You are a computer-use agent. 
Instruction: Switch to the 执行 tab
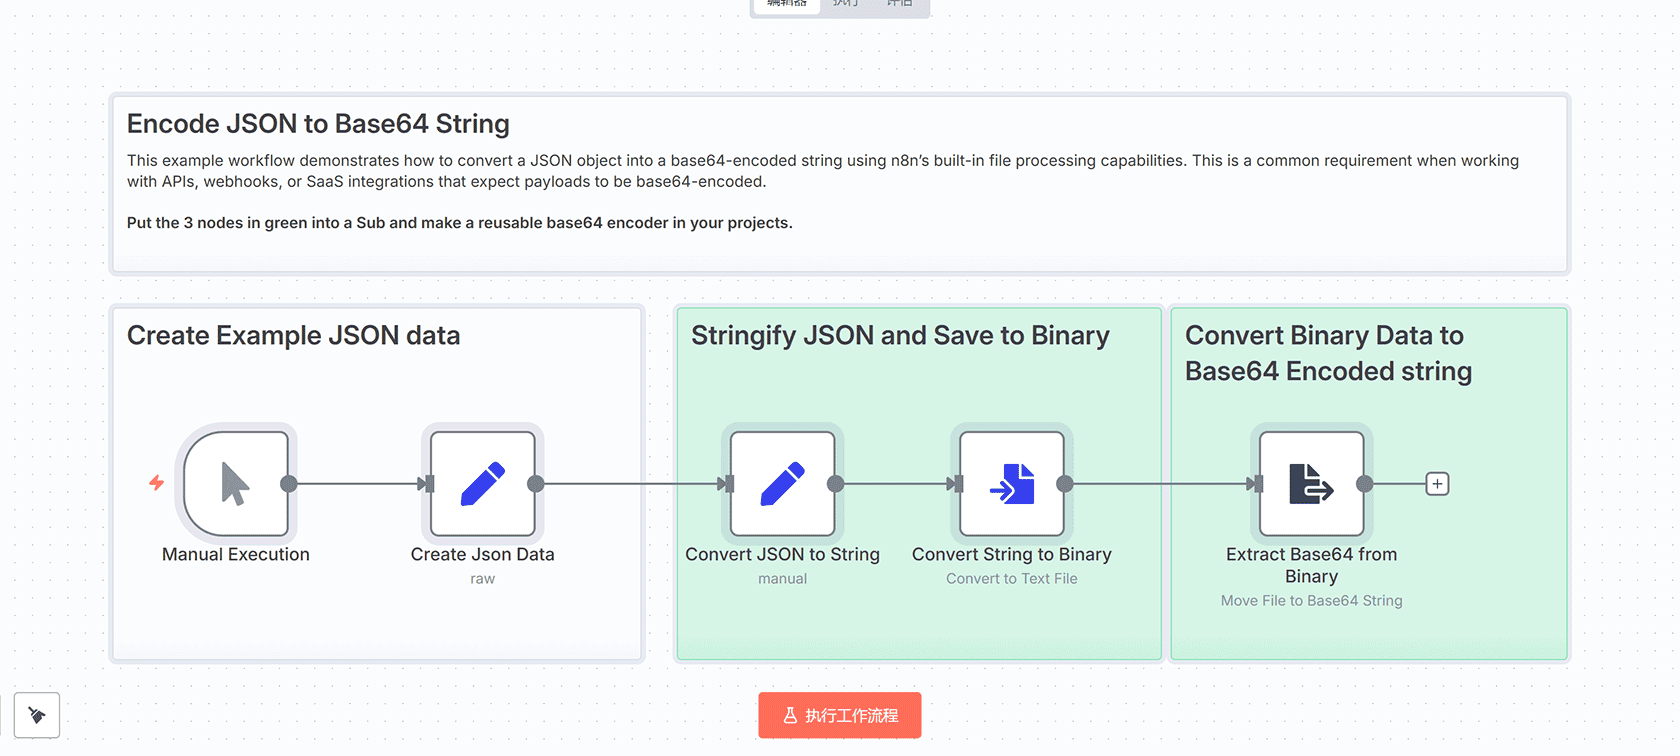(x=846, y=4)
